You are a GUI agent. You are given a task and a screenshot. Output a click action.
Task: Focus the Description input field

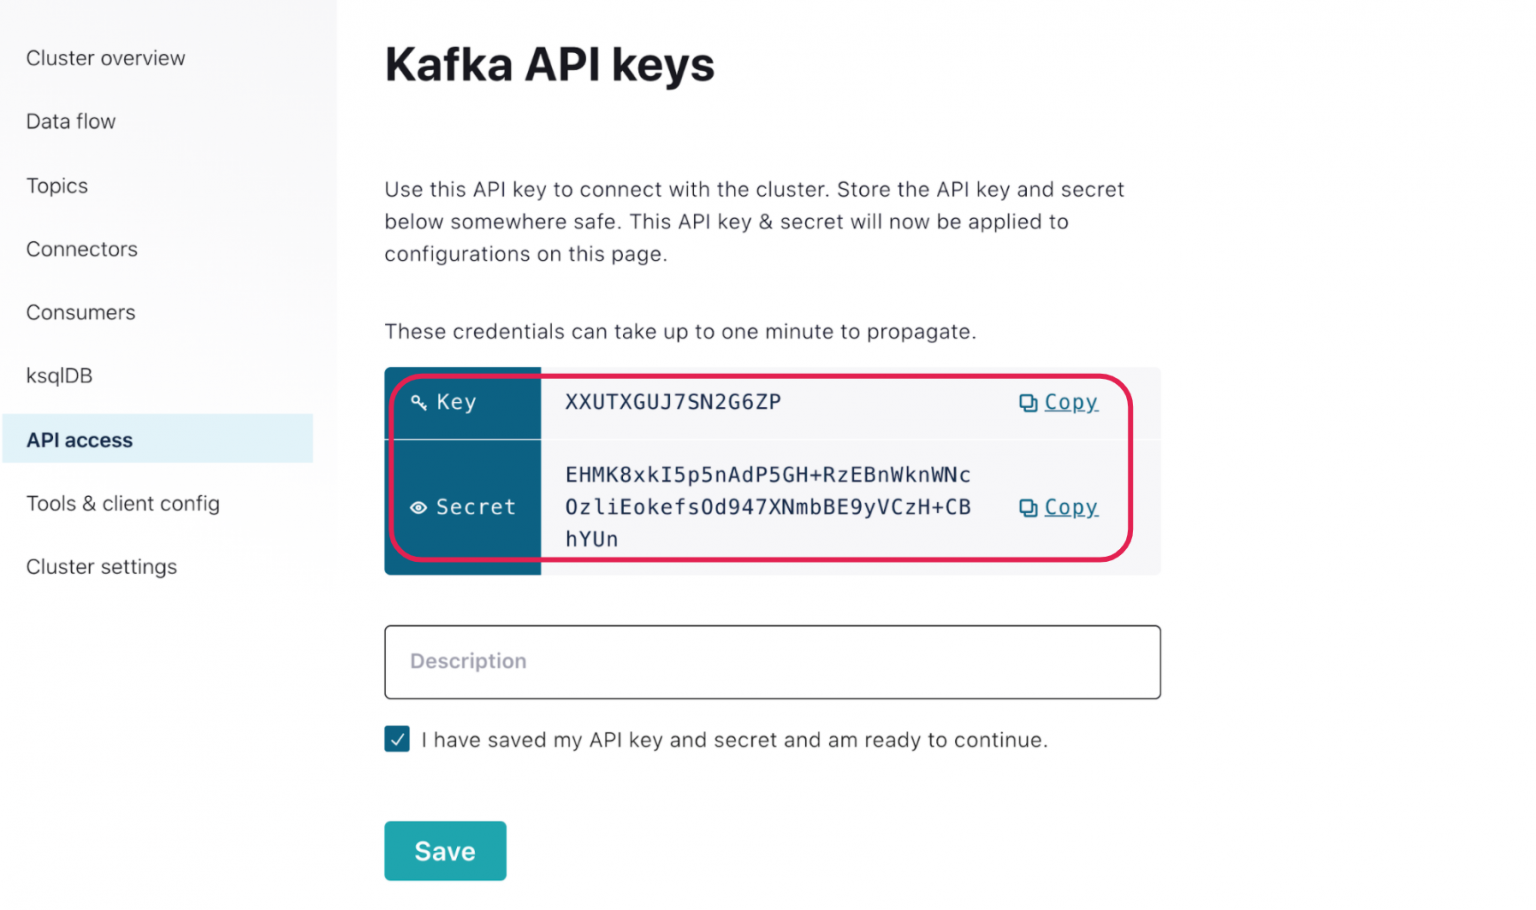772,662
